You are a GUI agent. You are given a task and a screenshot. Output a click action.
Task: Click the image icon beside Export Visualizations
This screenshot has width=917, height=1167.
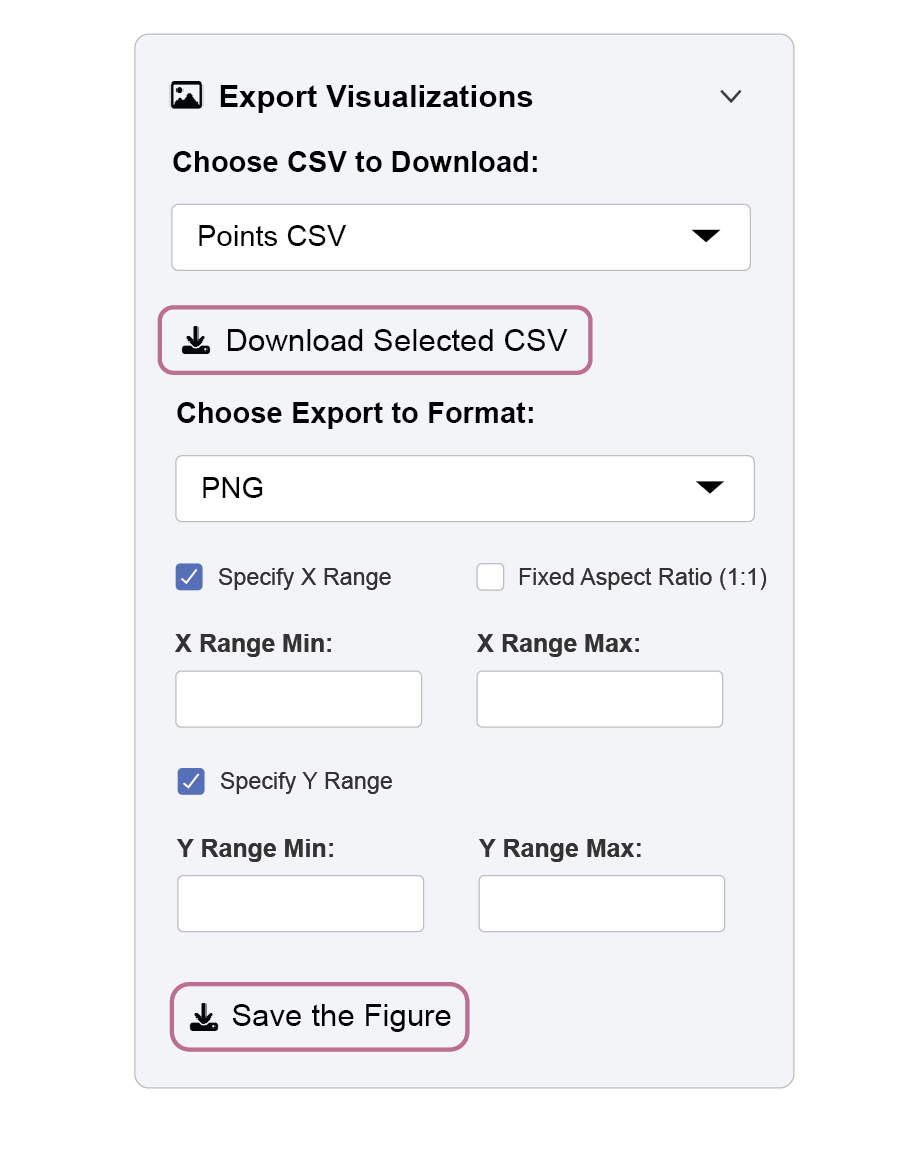click(187, 96)
